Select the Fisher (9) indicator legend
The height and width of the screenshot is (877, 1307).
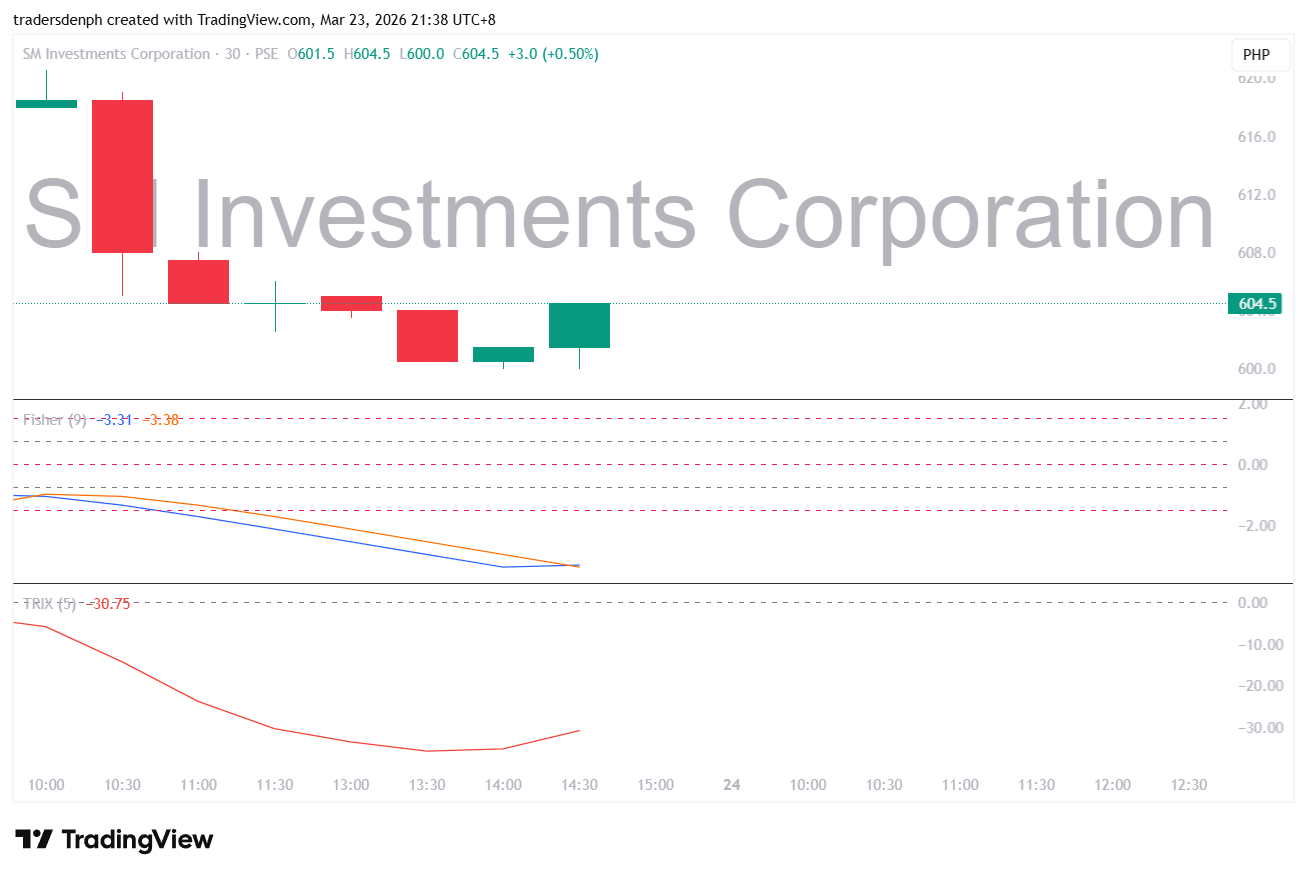coord(55,420)
